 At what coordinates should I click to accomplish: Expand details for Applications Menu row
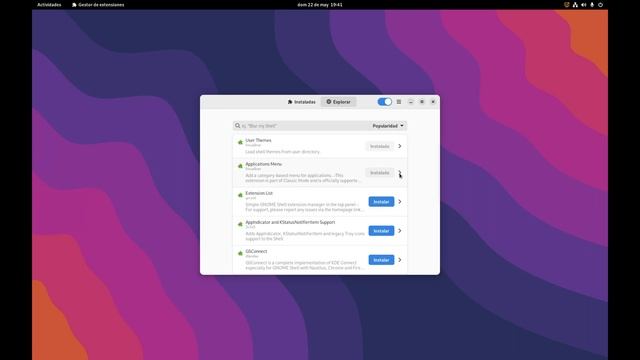pos(400,173)
